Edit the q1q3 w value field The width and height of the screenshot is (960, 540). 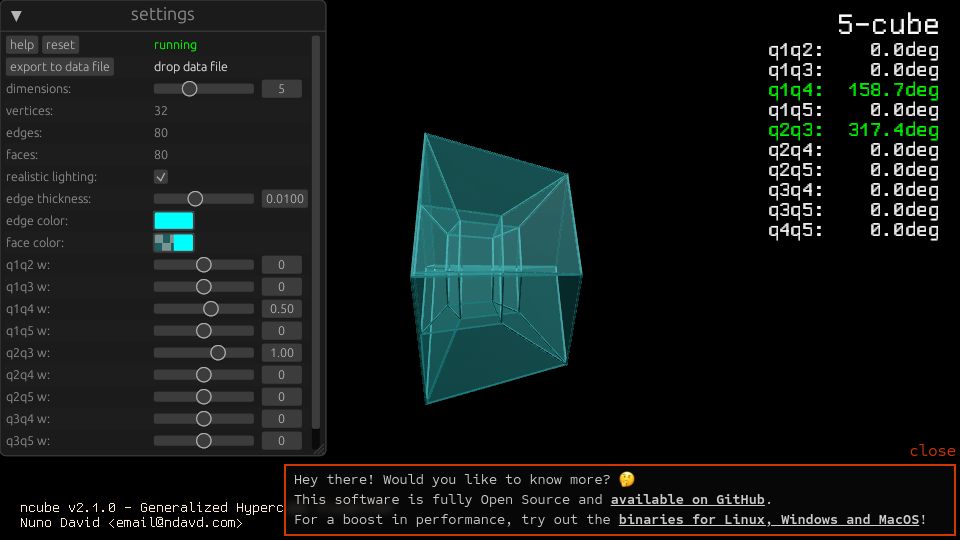click(282, 287)
